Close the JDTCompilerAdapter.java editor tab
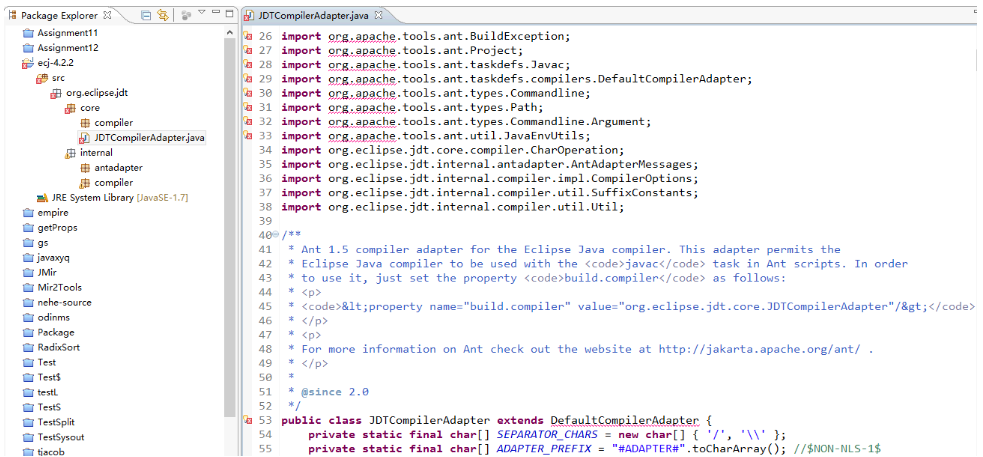Screen dimensions: 983x457 (379, 16)
